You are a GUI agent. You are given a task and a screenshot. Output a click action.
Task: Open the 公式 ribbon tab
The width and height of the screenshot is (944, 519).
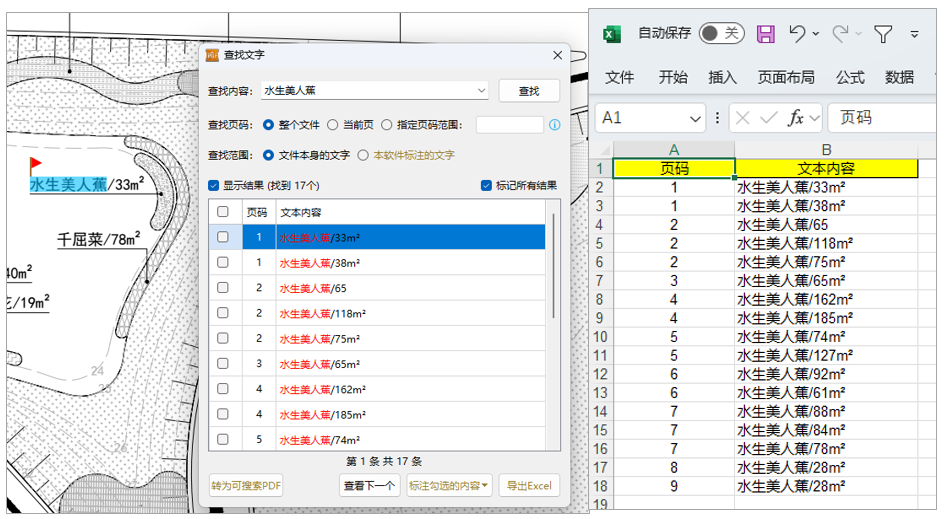click(850, 77)
